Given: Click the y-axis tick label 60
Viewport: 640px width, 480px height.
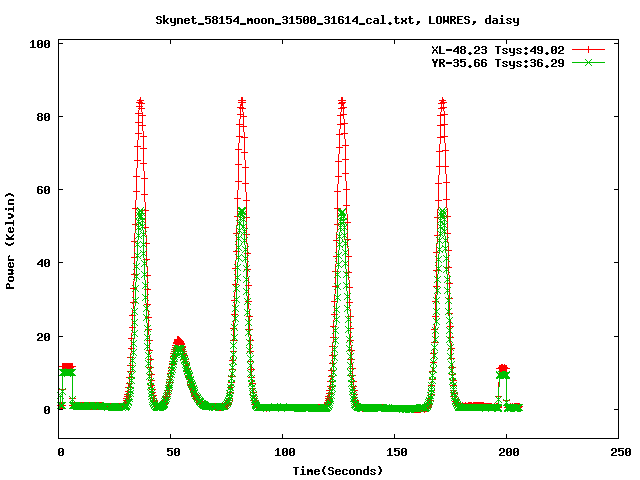Looking at the screenshot, I should click(x=44, y=190).
